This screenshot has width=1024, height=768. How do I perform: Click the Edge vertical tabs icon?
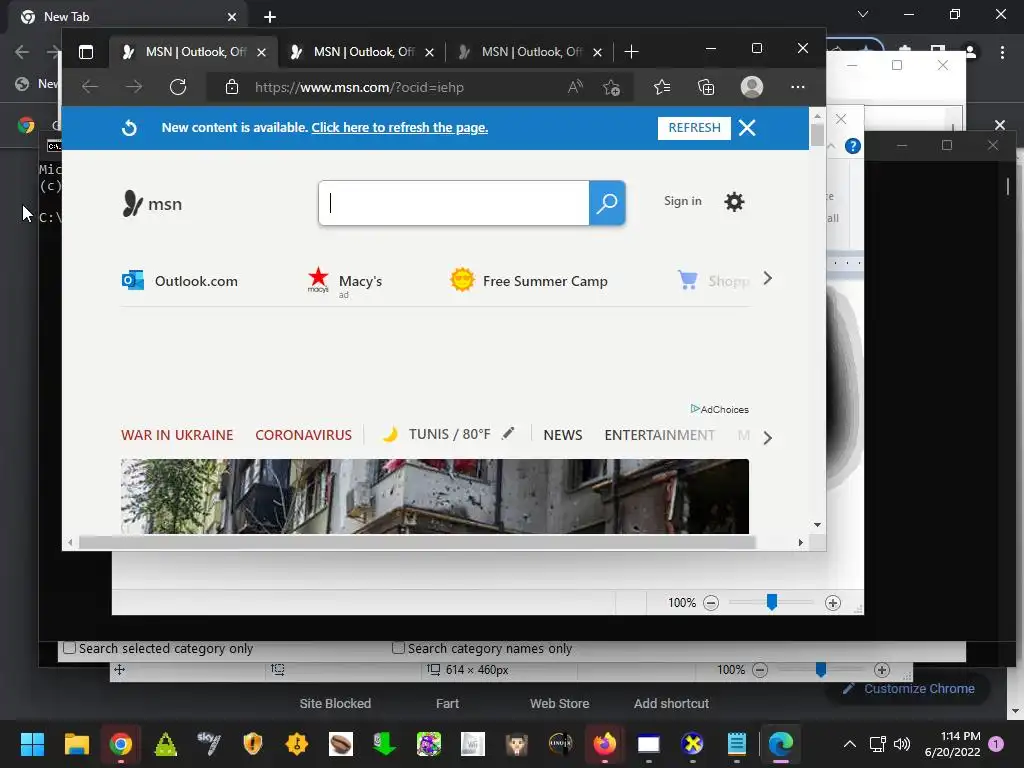point(86,52)
